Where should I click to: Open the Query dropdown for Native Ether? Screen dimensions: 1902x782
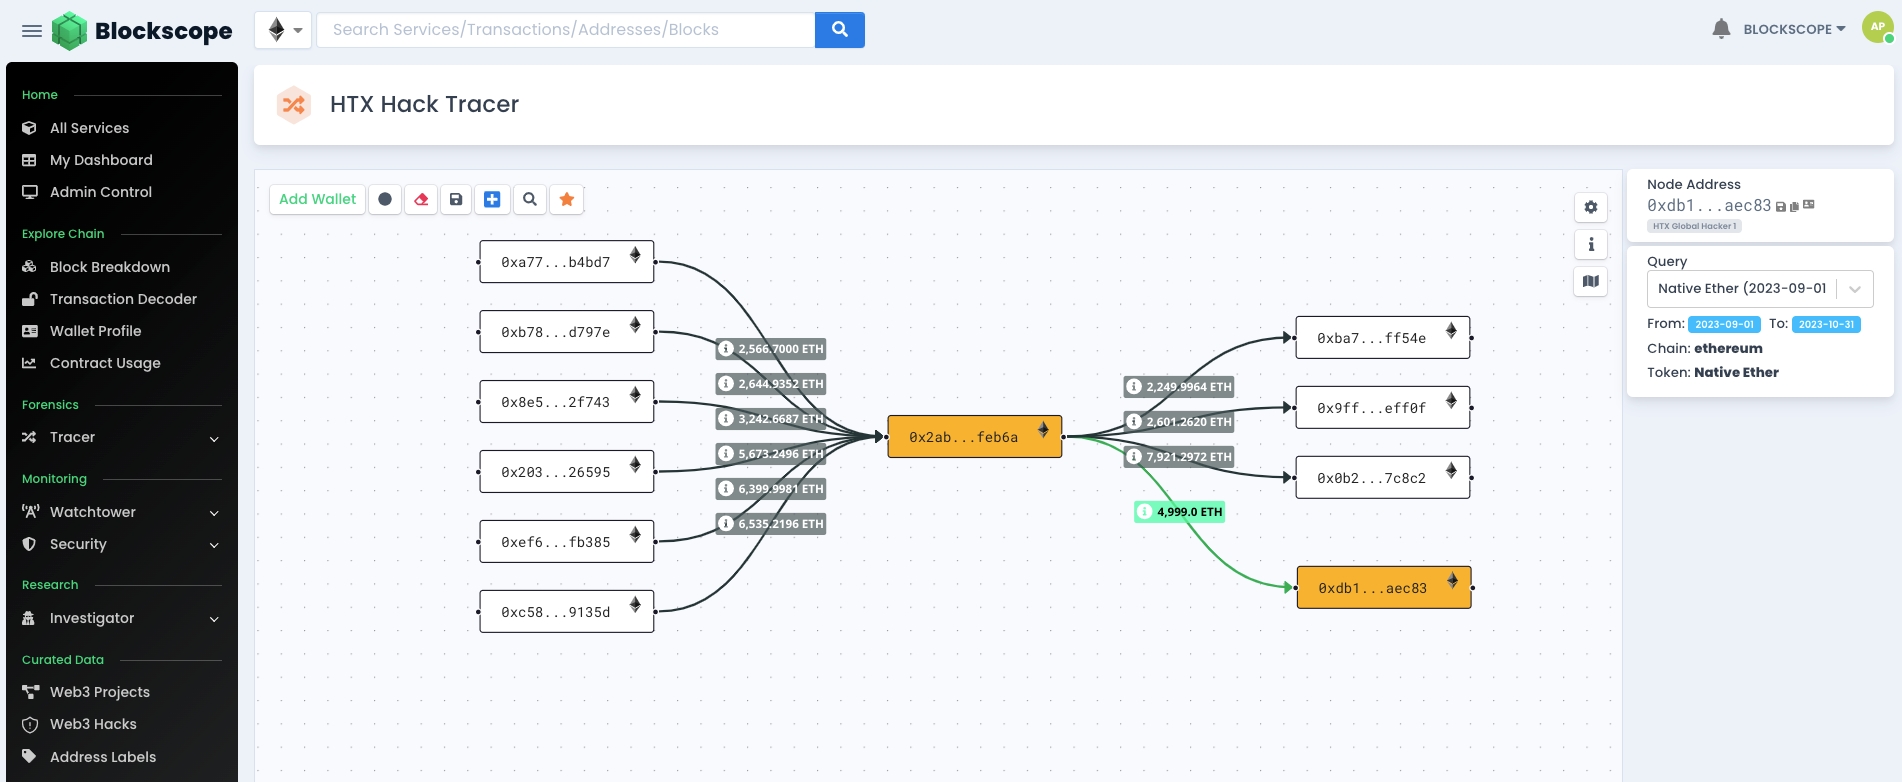point(1759,289)
